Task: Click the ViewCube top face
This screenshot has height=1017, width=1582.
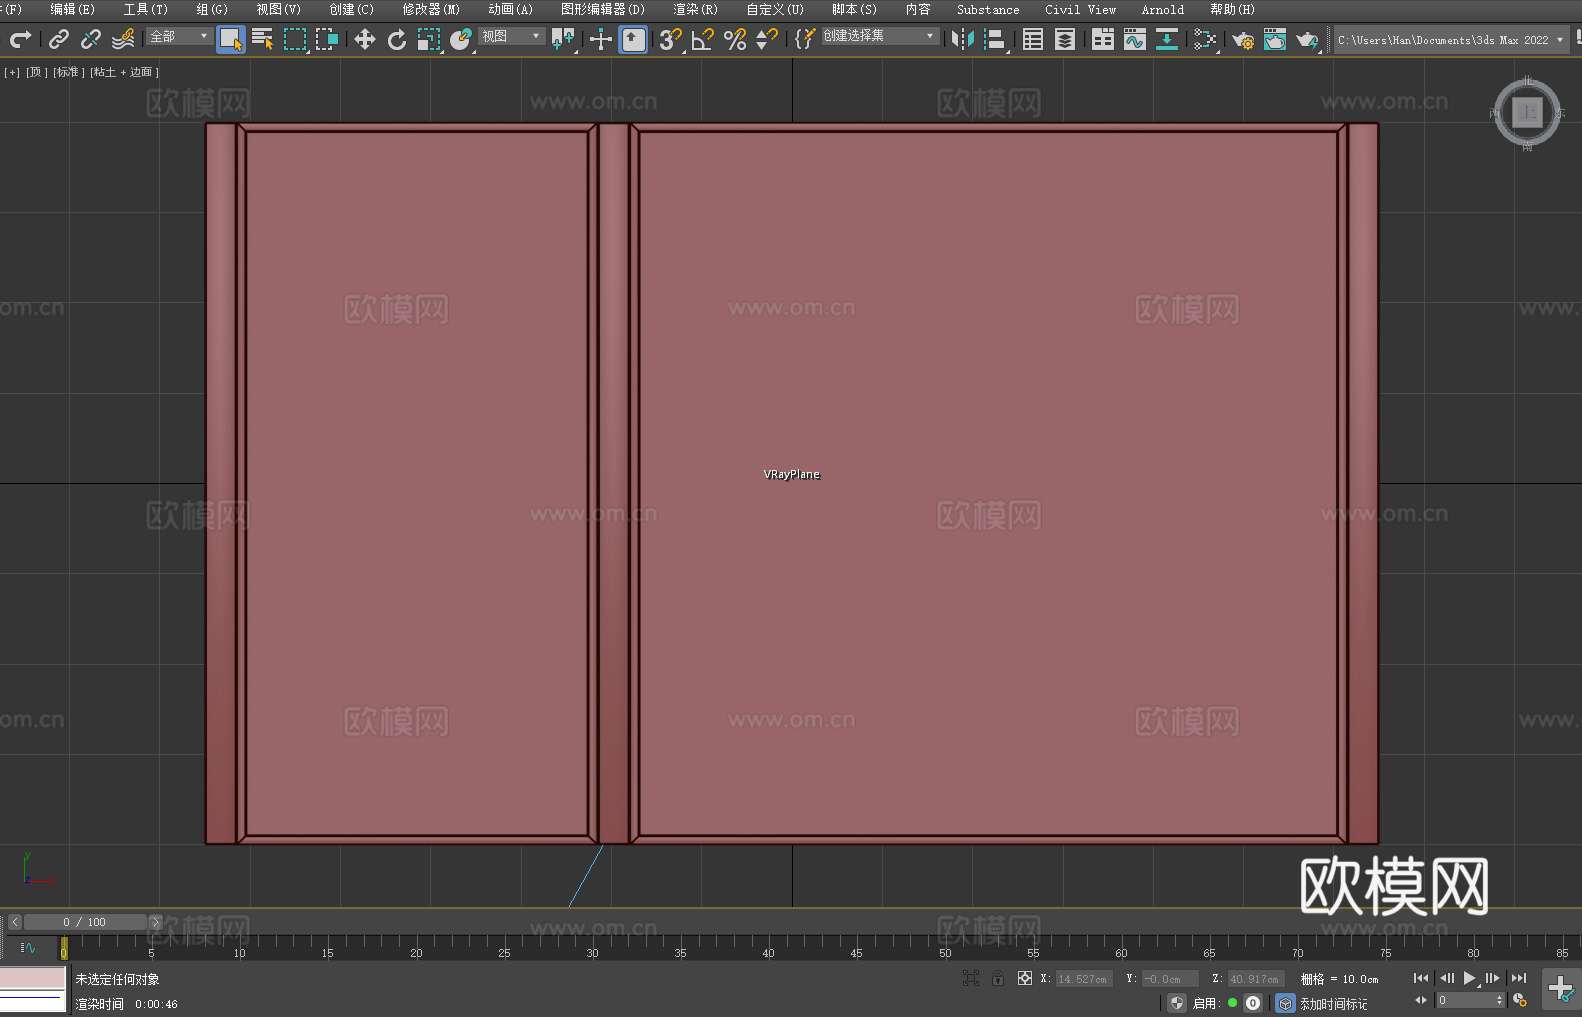Action: tap(1527, 112)
